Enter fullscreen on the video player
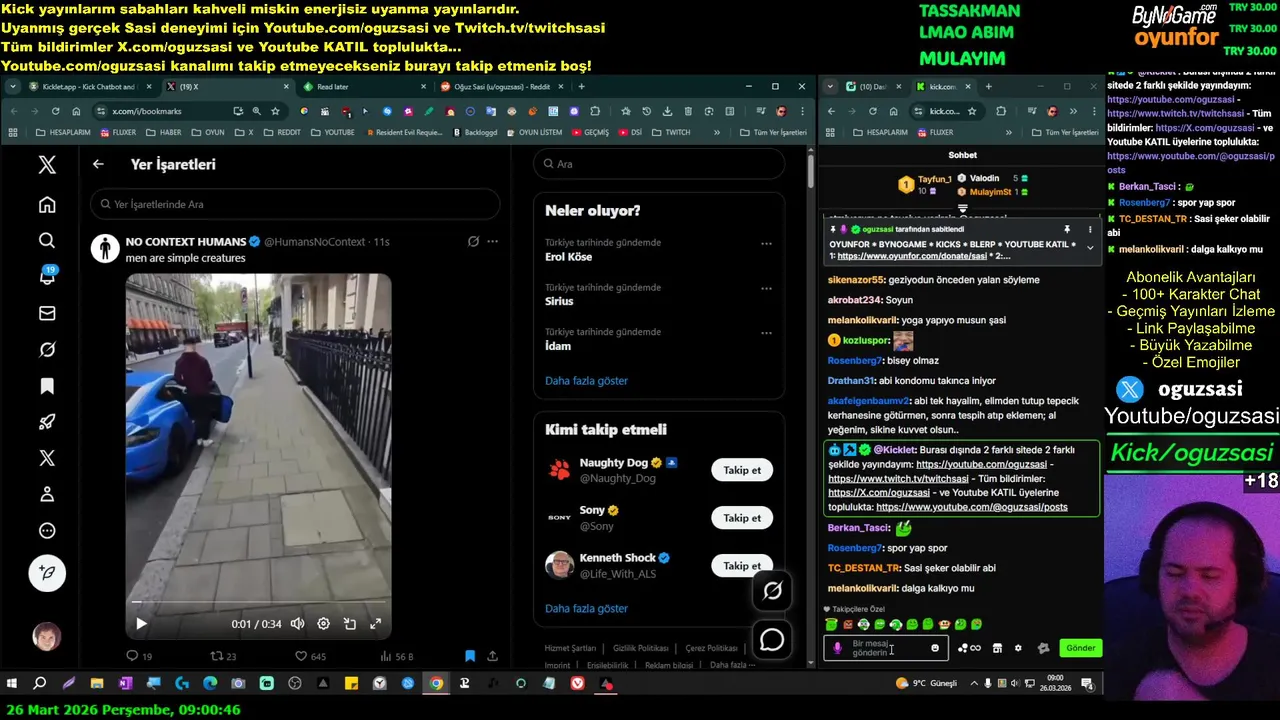 click(376, 623)
